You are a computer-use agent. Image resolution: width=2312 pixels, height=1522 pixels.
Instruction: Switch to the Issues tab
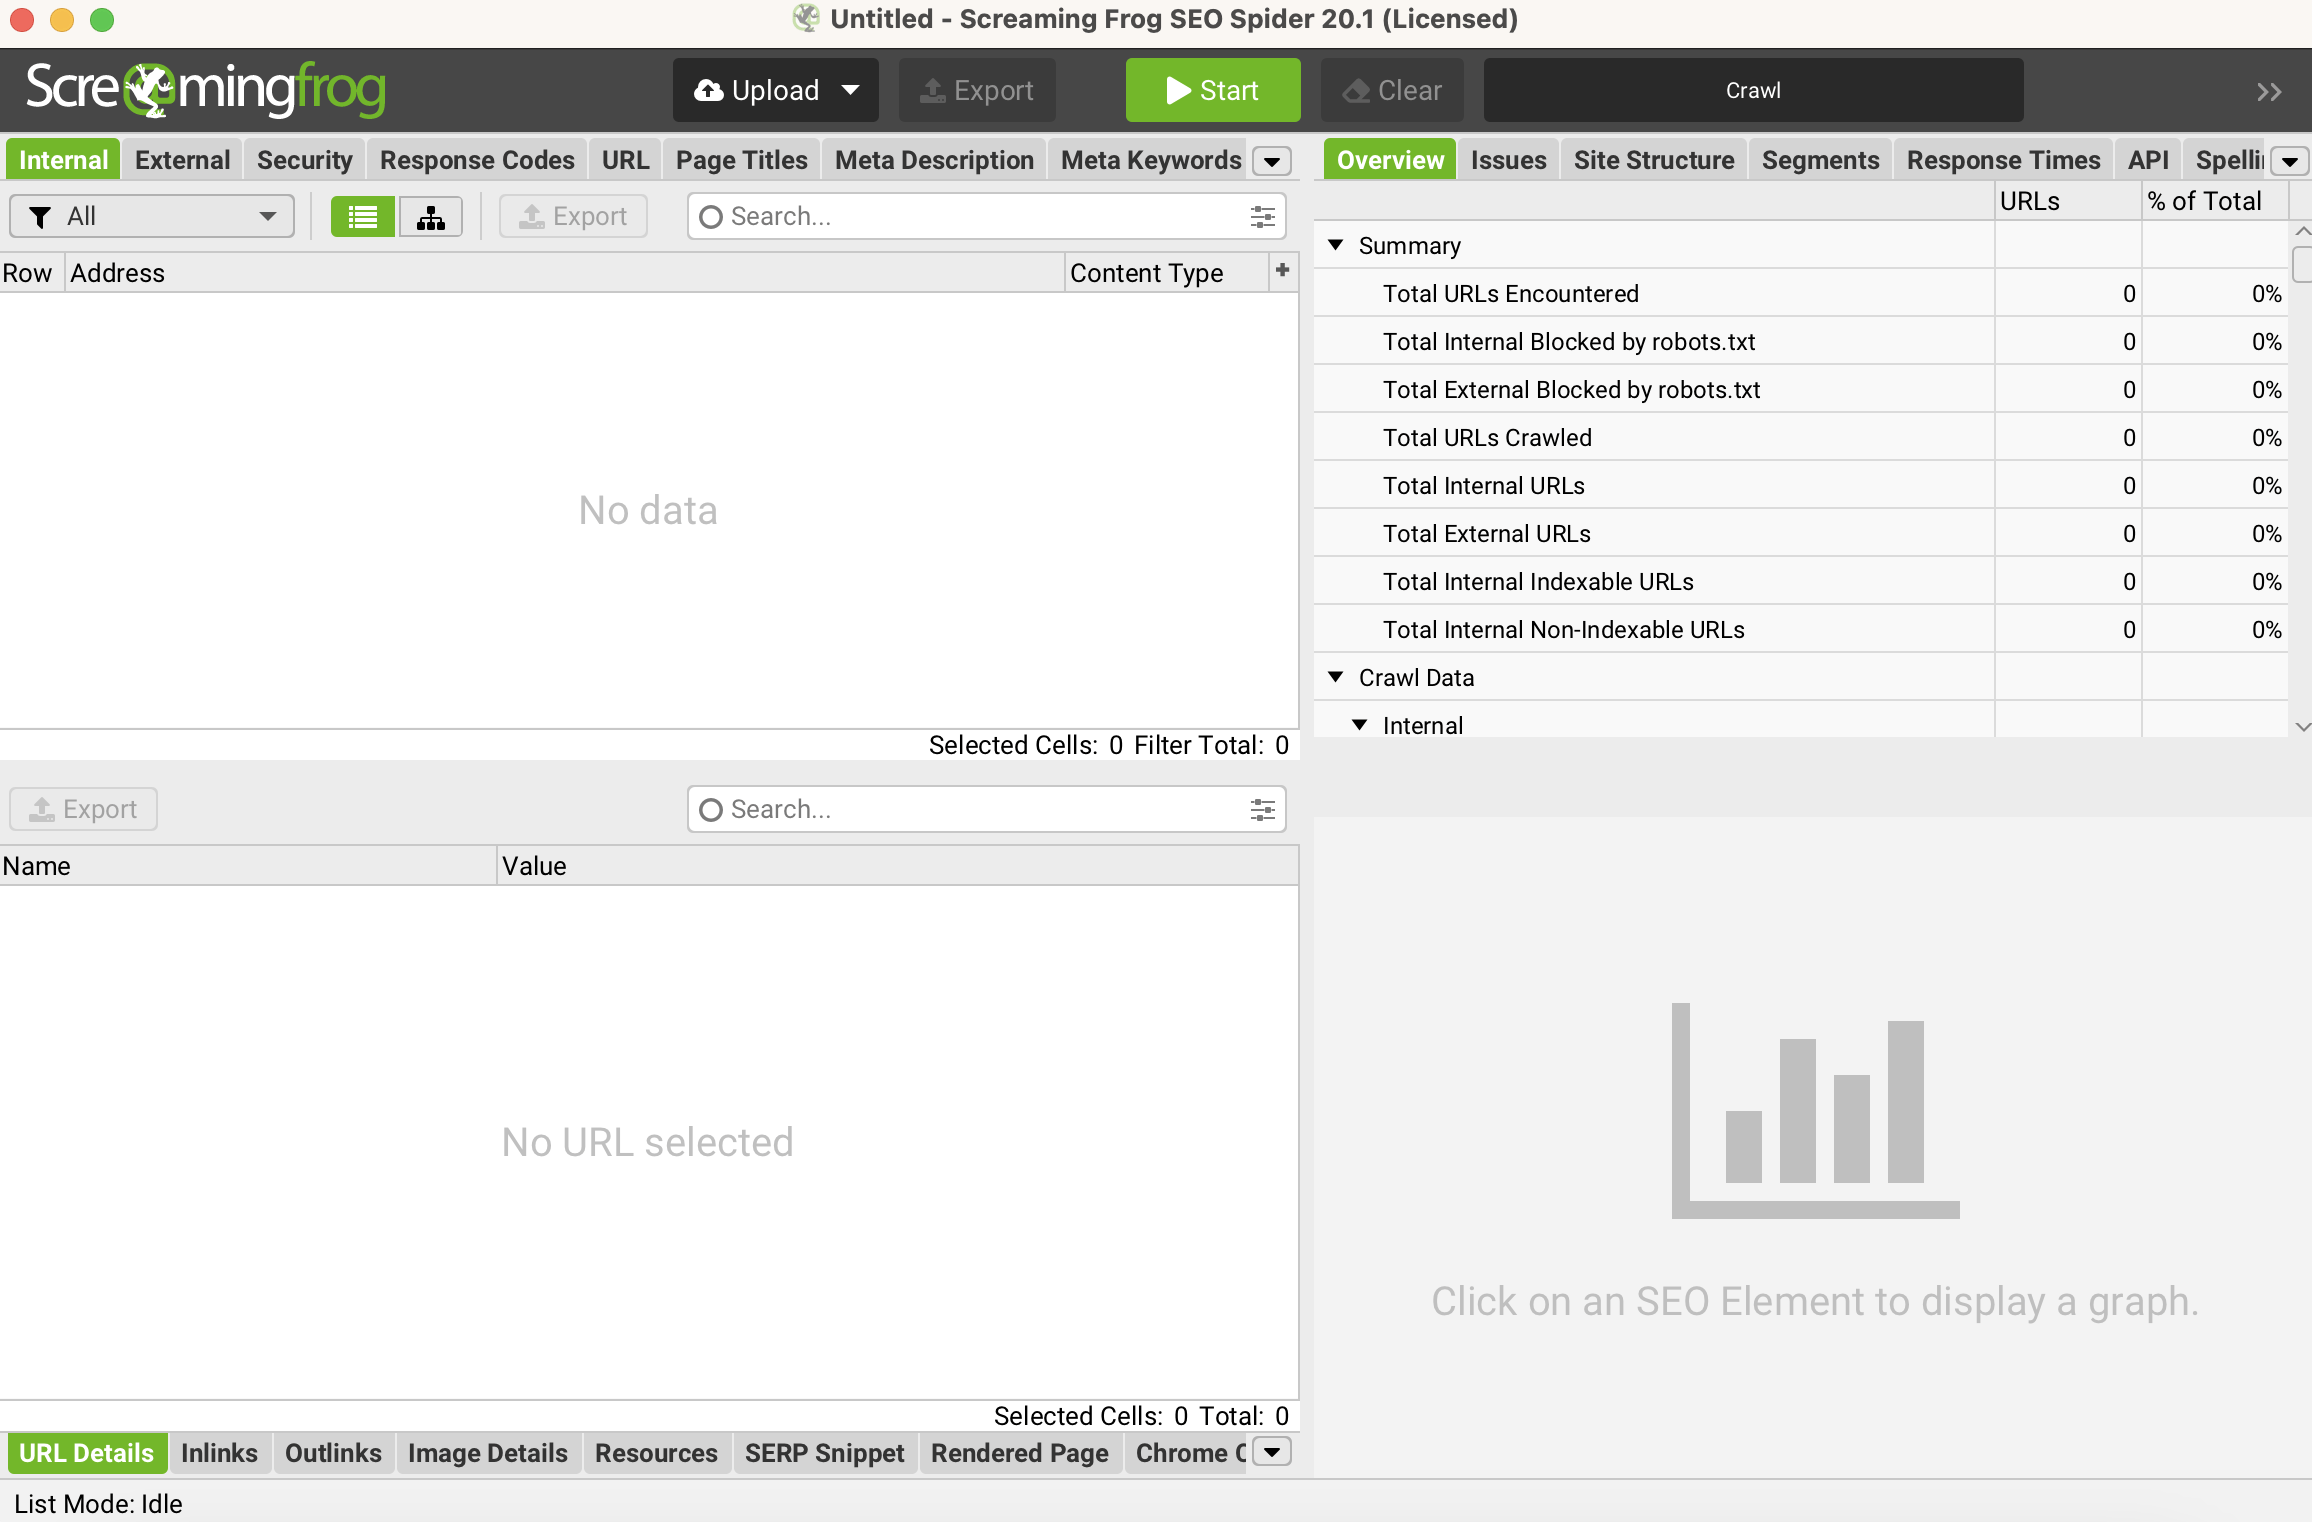1509,160
